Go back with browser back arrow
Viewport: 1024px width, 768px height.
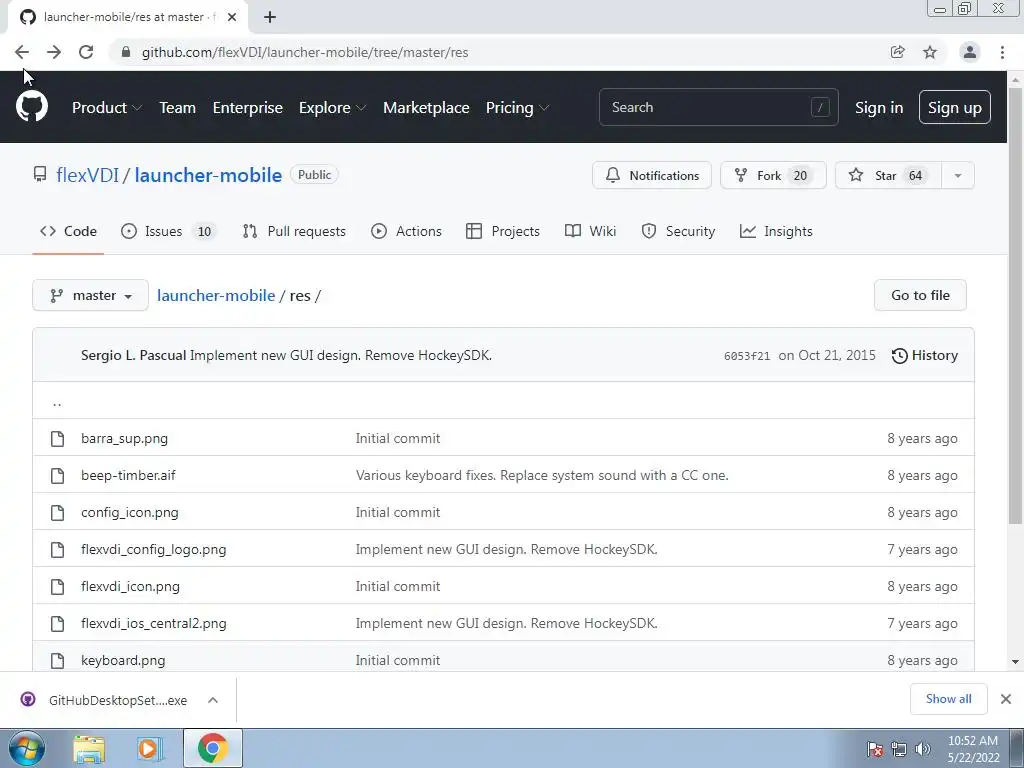pos(22,52)
